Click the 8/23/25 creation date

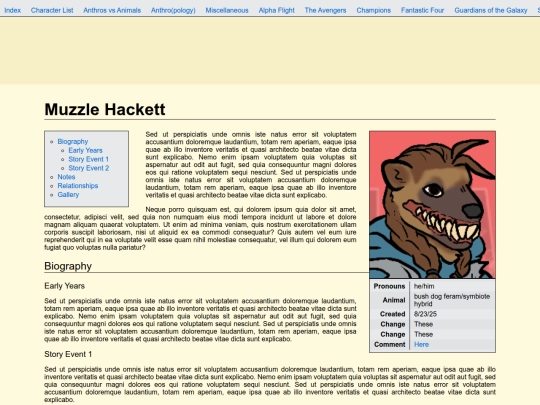(x=425, y=314)
